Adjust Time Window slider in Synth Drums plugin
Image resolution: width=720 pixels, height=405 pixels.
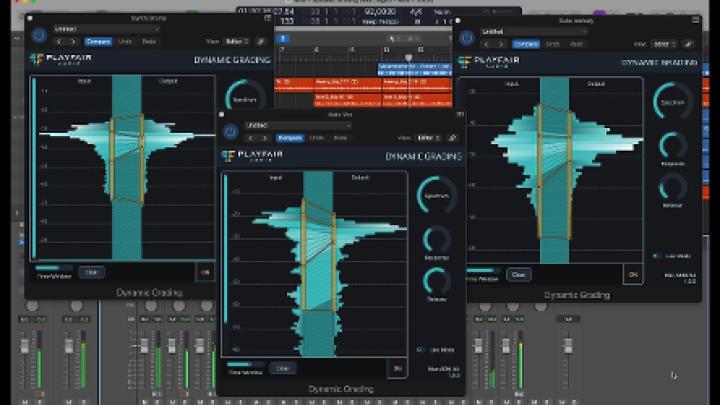click(54, 268)
